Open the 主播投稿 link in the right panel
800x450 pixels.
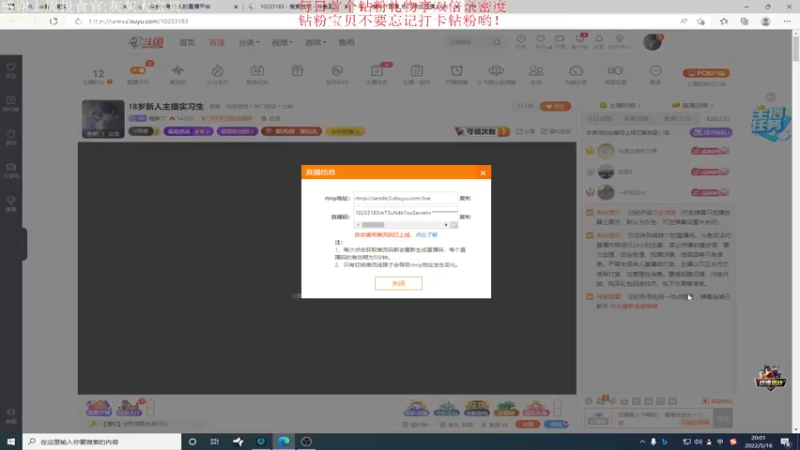click(620, 105)
